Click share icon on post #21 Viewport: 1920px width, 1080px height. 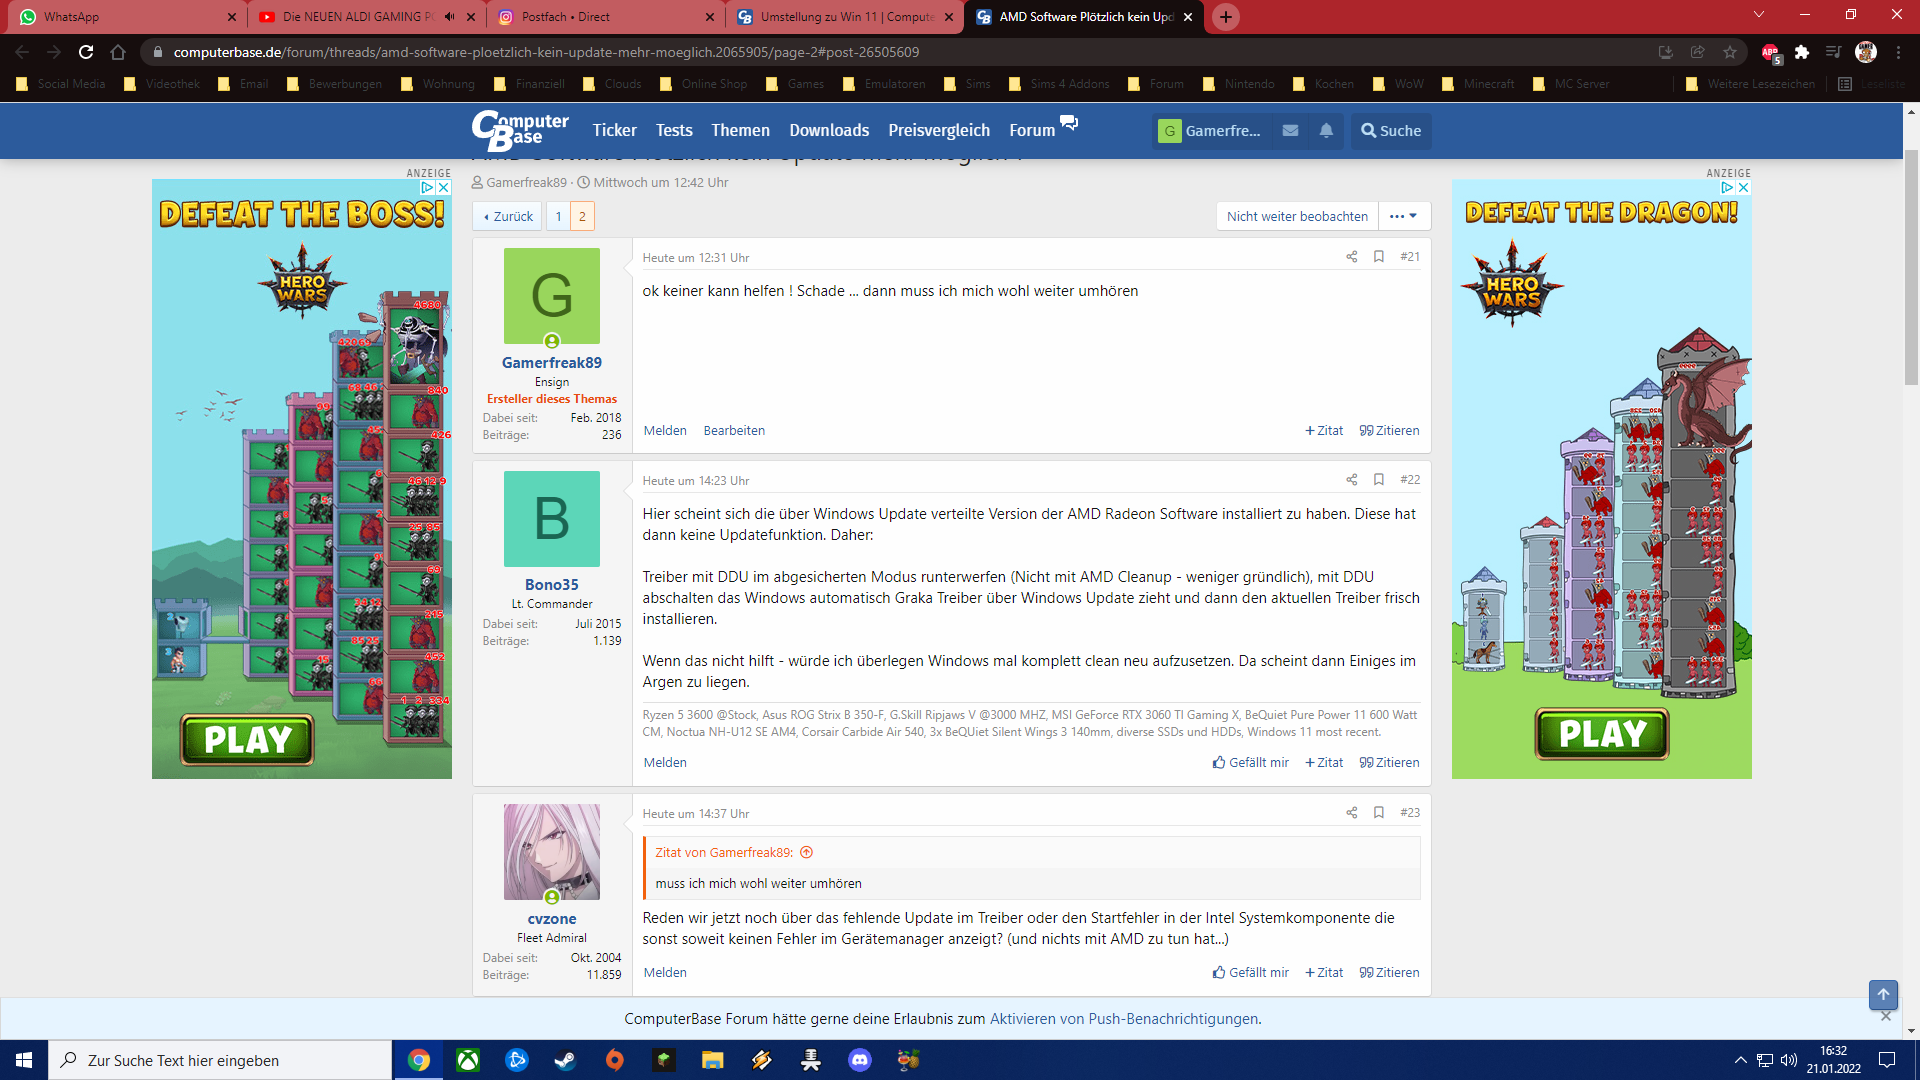tap(1351, 257)
